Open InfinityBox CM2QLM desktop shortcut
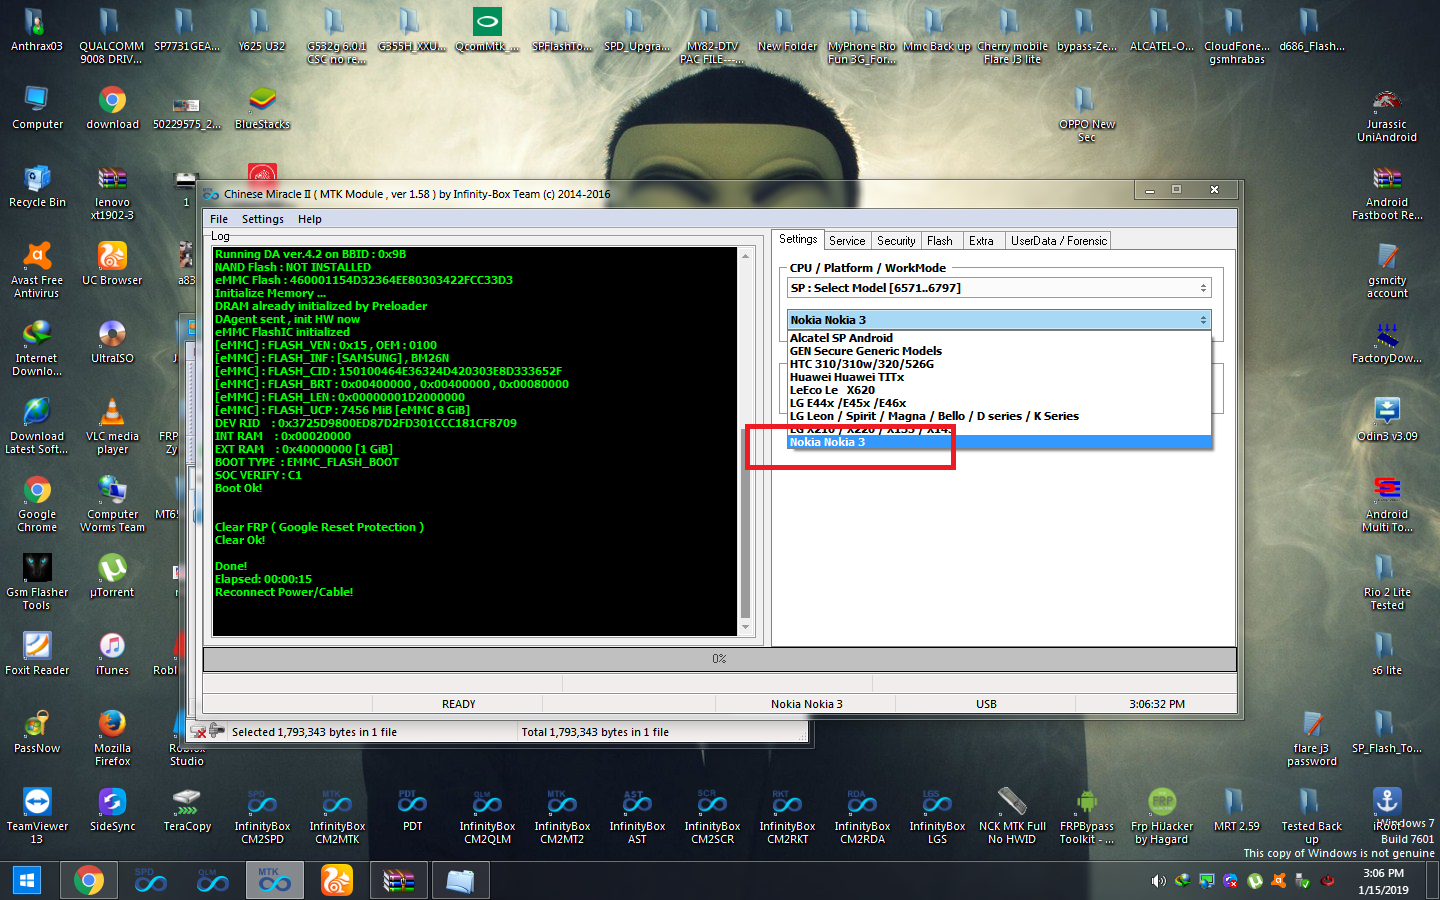Viewport: 1440px width, 900px height. click(487, 815)
